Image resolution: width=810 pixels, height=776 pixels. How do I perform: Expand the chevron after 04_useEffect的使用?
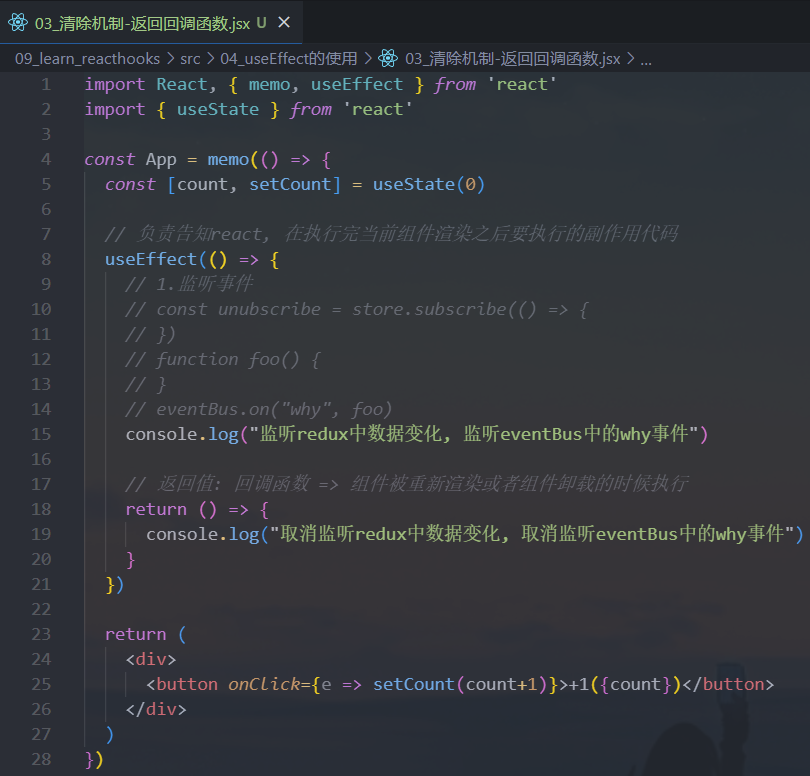pyautogui.click(x=368, y=59)
